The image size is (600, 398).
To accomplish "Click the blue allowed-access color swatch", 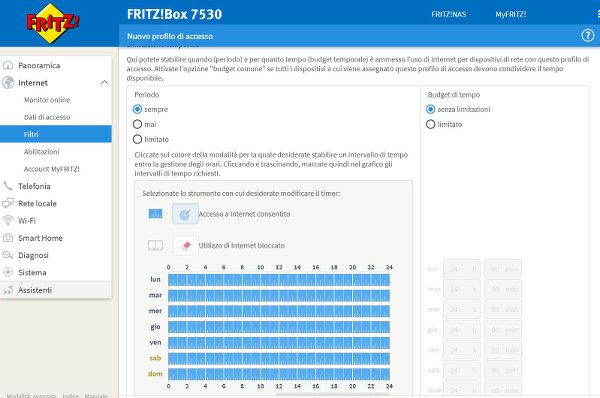I will (x=155, y=214).
